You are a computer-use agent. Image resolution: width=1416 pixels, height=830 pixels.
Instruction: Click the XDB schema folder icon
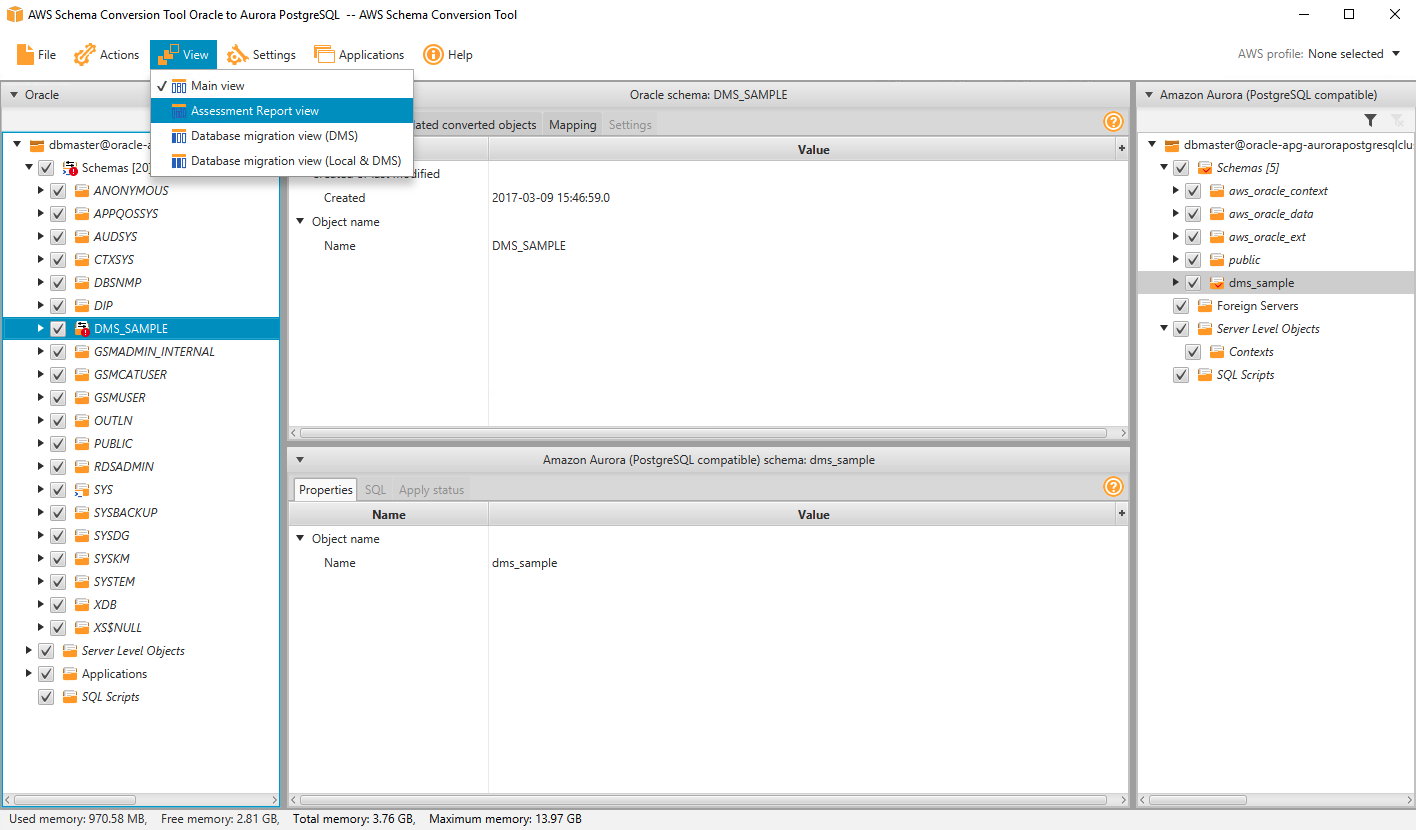pos(83,605)
